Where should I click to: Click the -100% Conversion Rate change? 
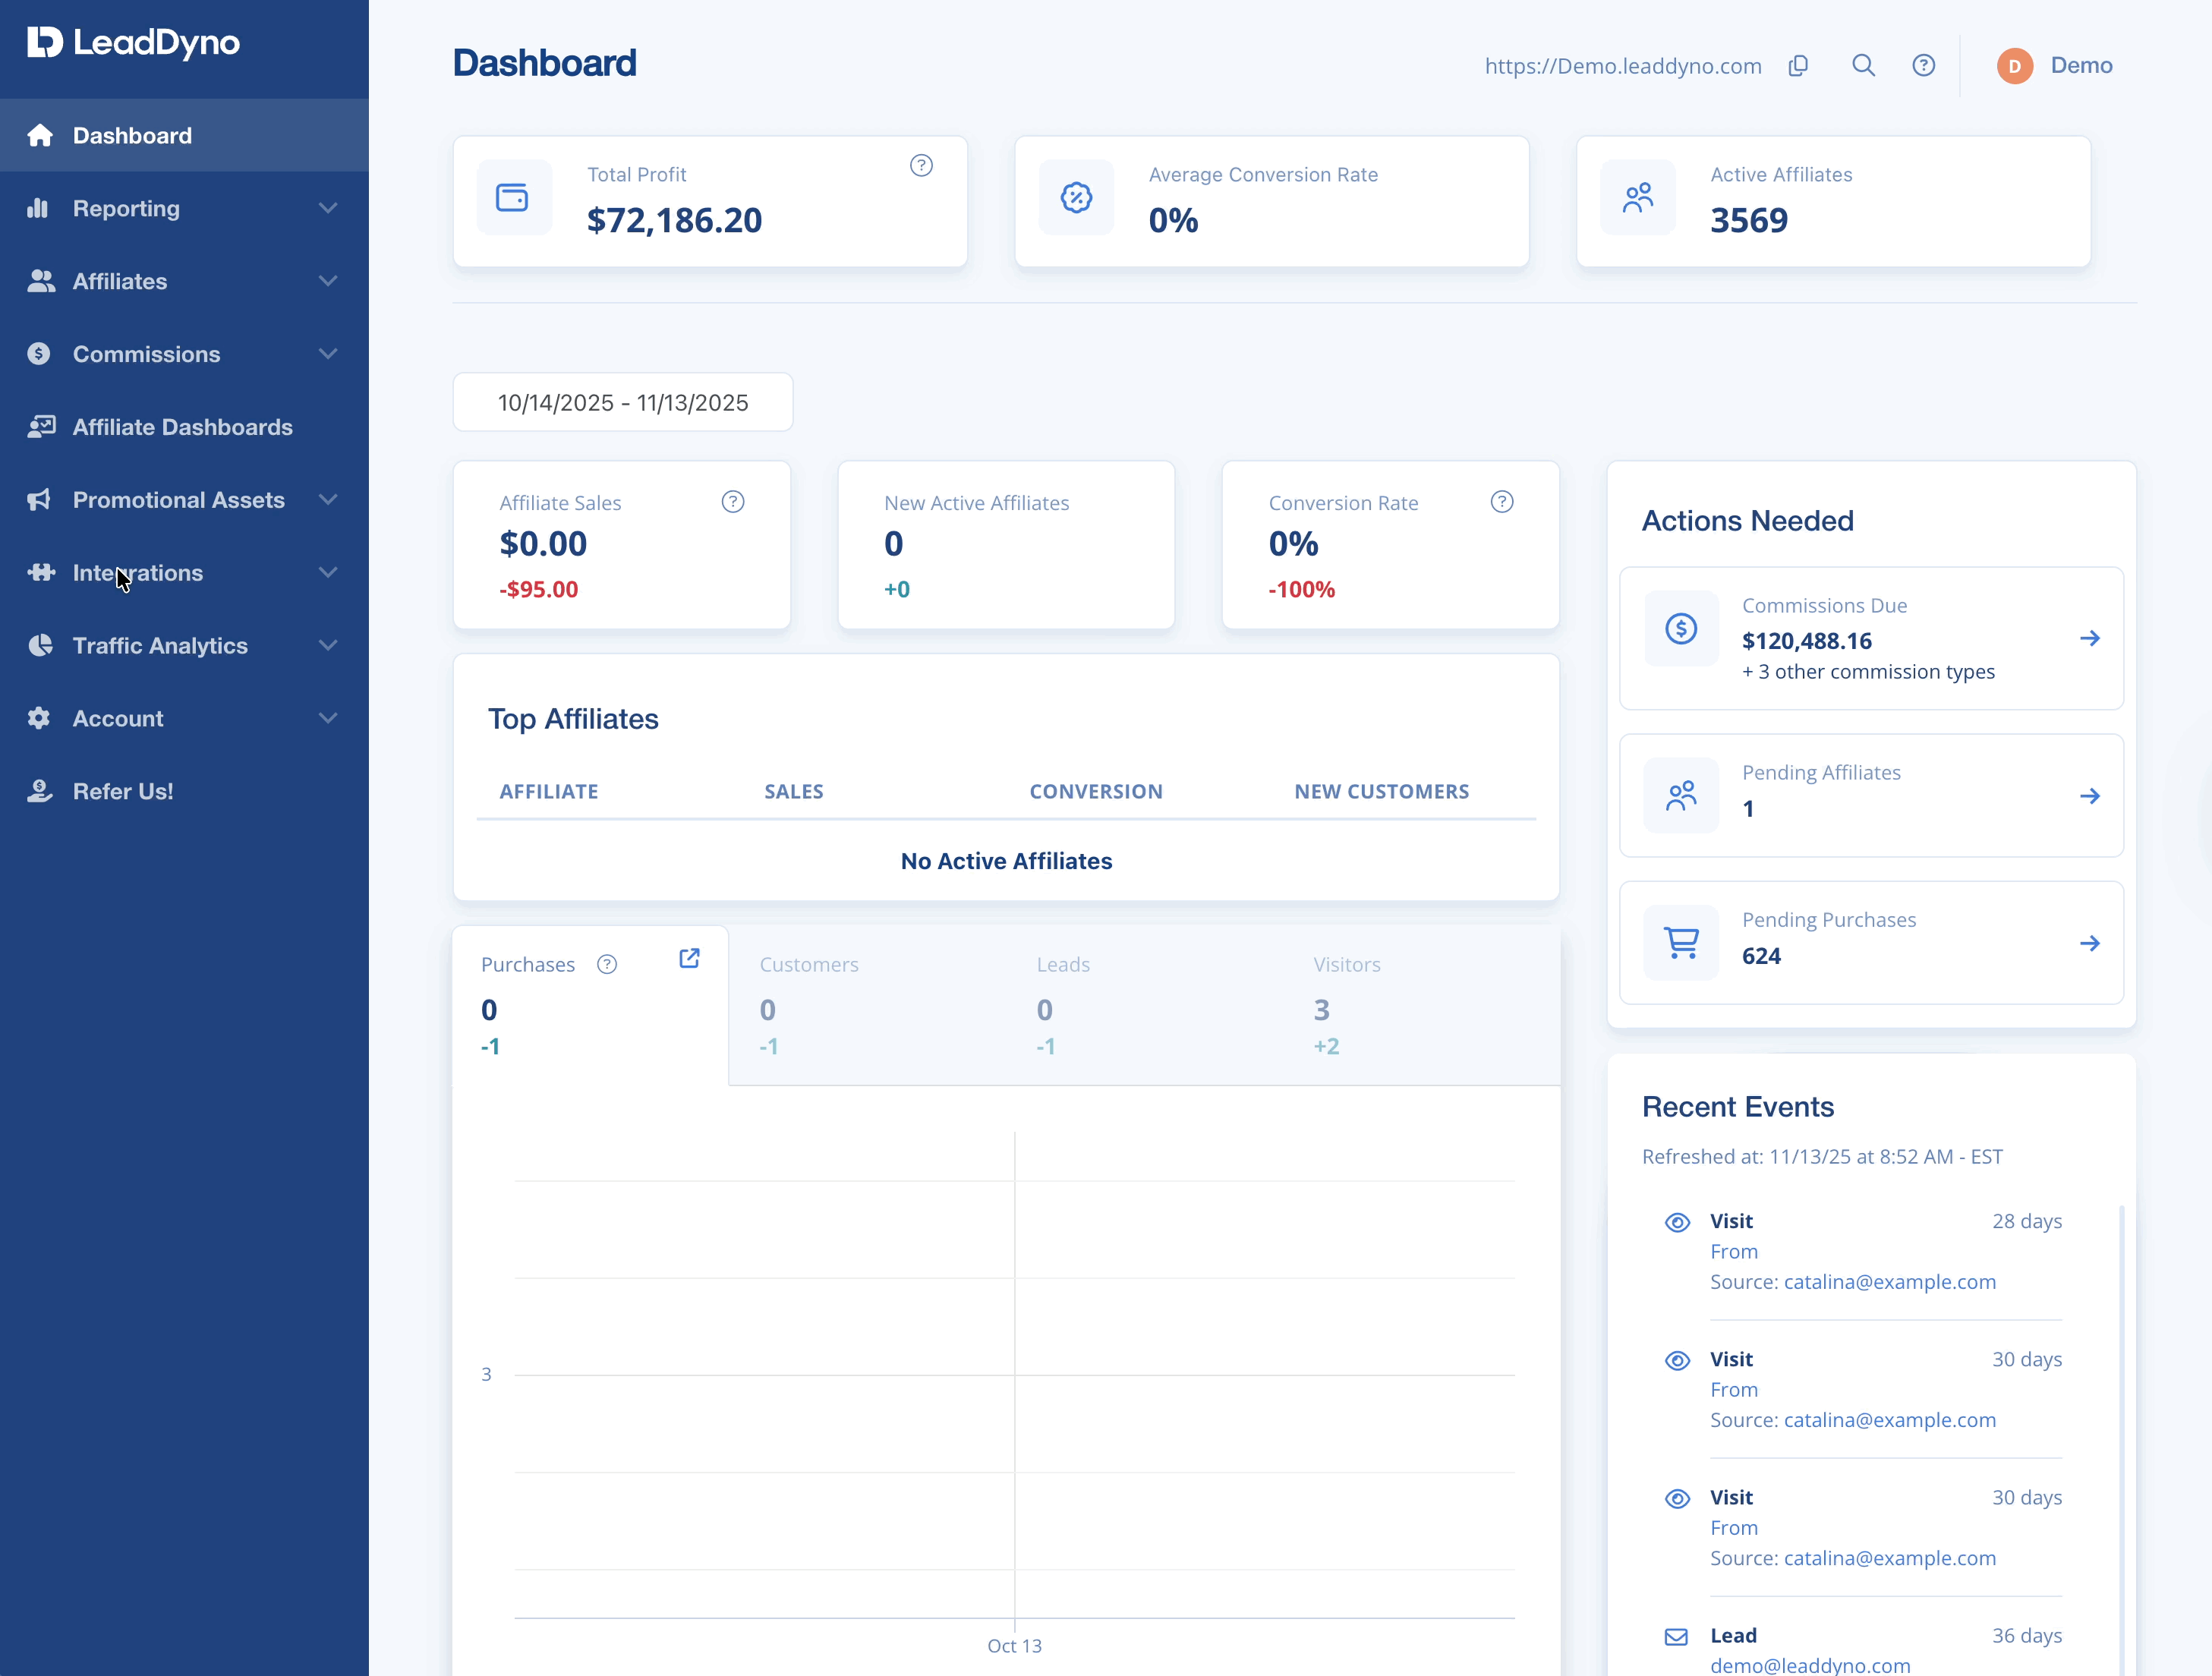point(1302,589)
